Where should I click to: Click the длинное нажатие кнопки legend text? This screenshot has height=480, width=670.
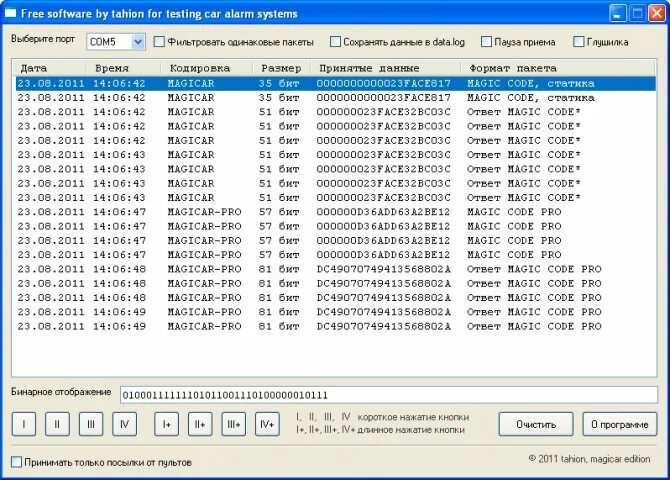[x=411, y=430]
